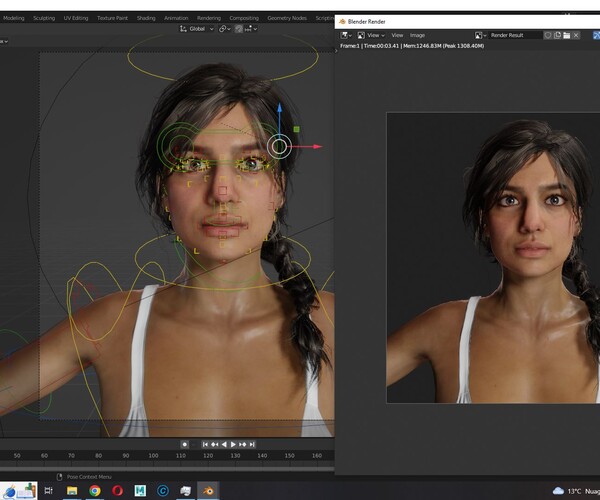This screenshot has height=500, width=600.
Task: Open weather widget showing 13°C
Action: pyautogui.click(x=576, y=491)
